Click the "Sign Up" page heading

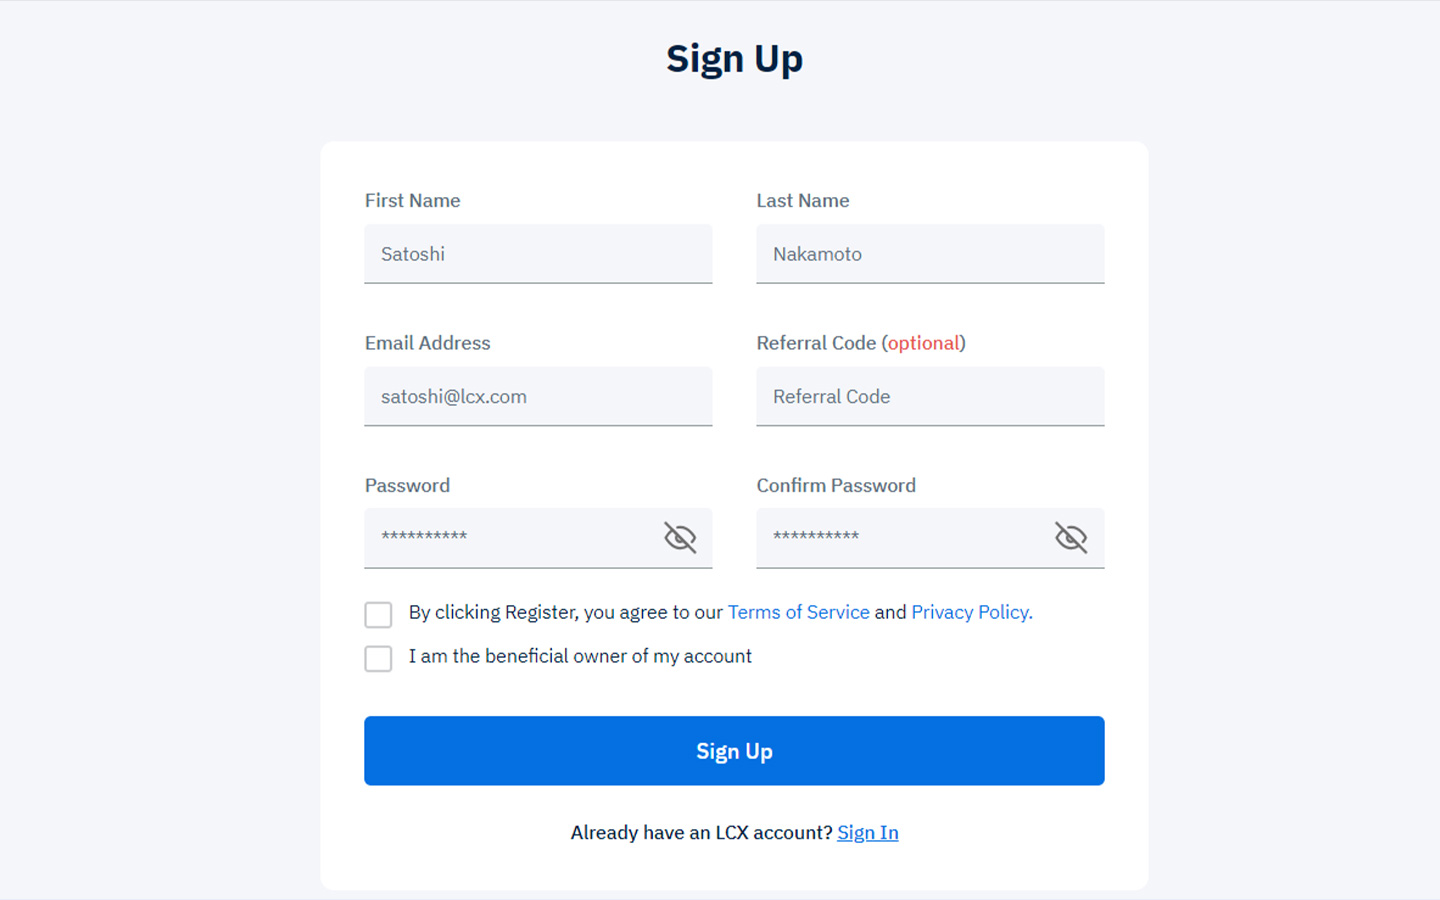(x=734, y=59)
